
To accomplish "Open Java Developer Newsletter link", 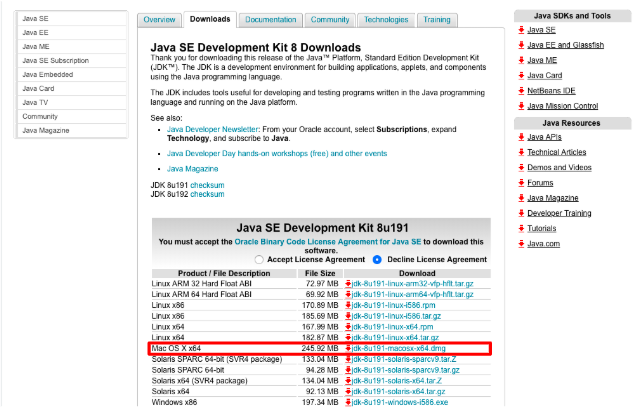I will [x=212, y=129].
